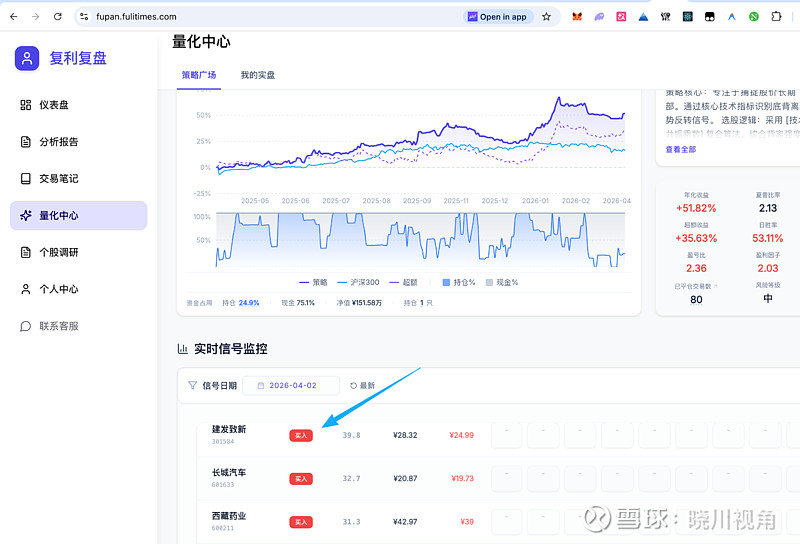Click the 已平仓交易数 value 80

click(x=696, y=300)
